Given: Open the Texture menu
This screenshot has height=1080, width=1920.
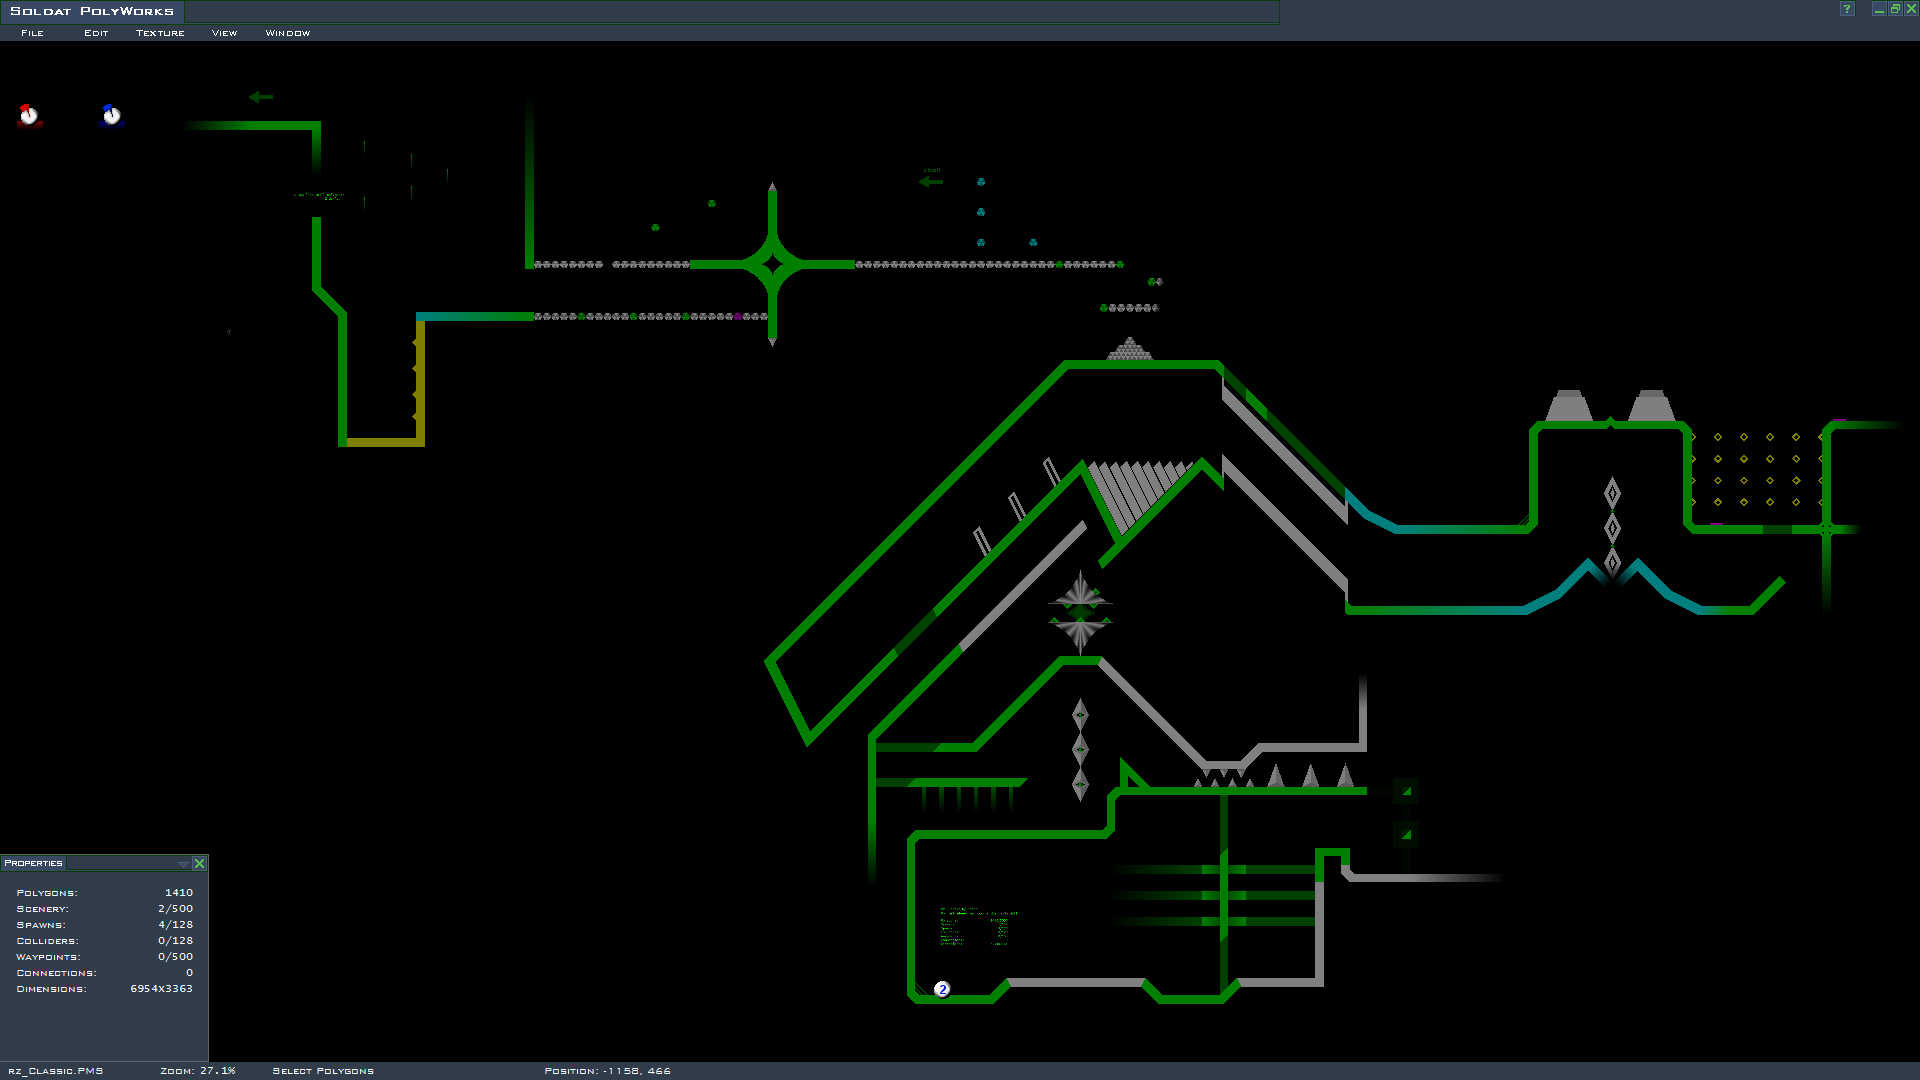Looking at the screenshot, I should 160,33.
